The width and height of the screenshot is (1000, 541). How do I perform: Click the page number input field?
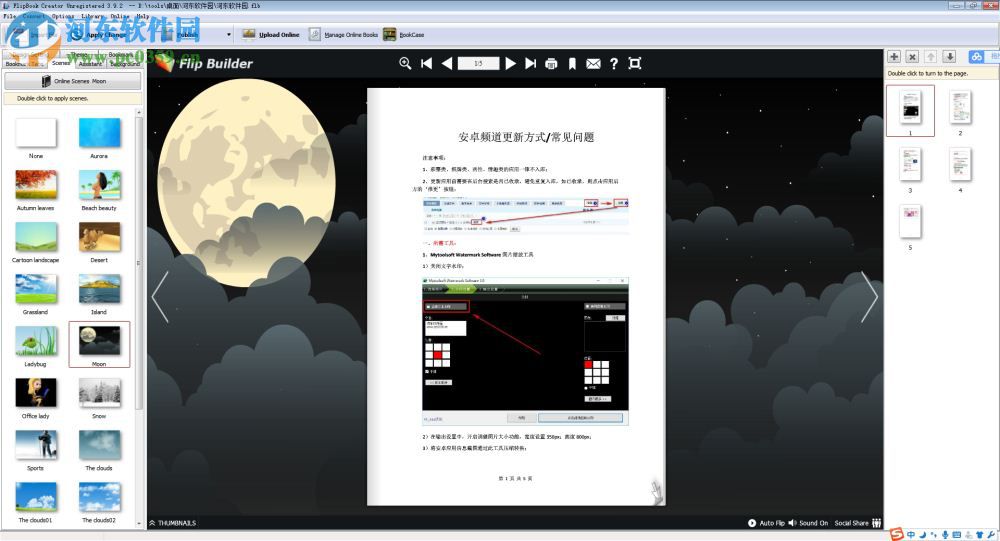478,63
